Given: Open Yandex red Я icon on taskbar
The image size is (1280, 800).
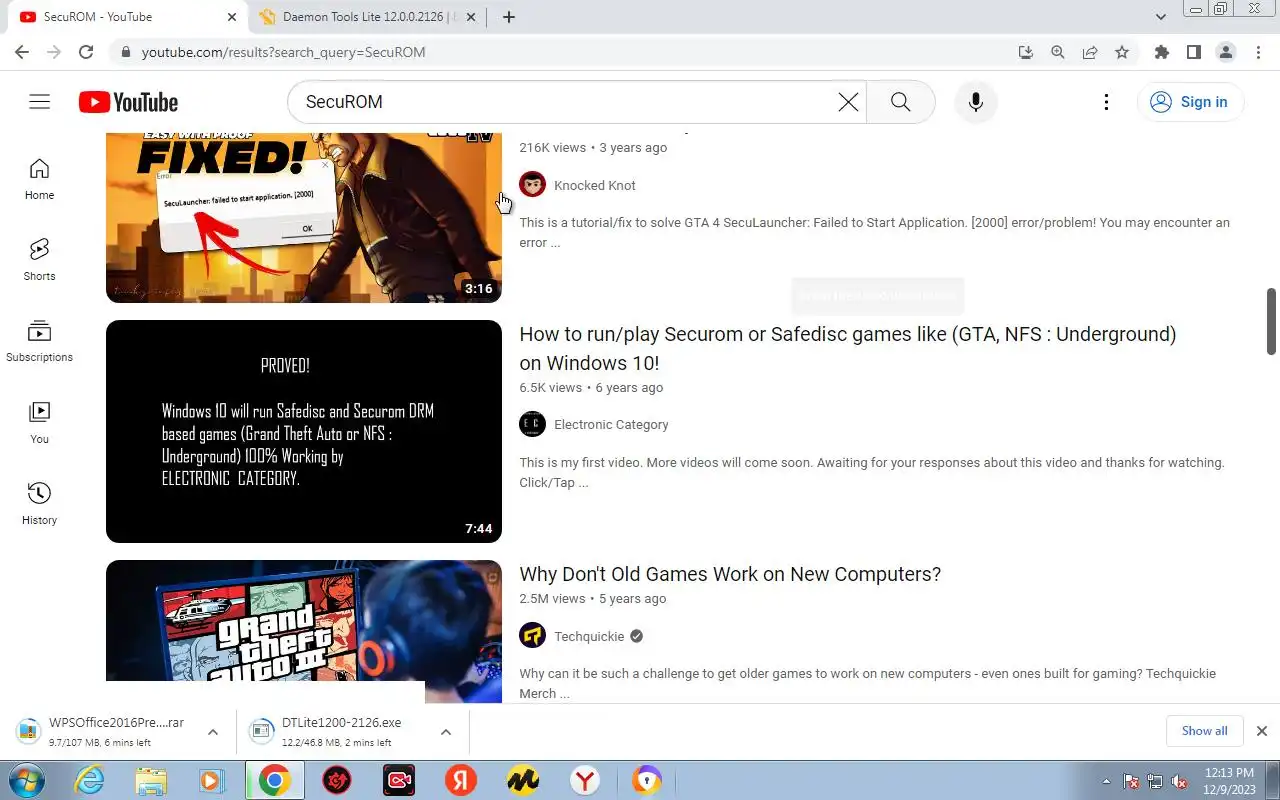Looking at the screenshot, I should pos(460,781).
